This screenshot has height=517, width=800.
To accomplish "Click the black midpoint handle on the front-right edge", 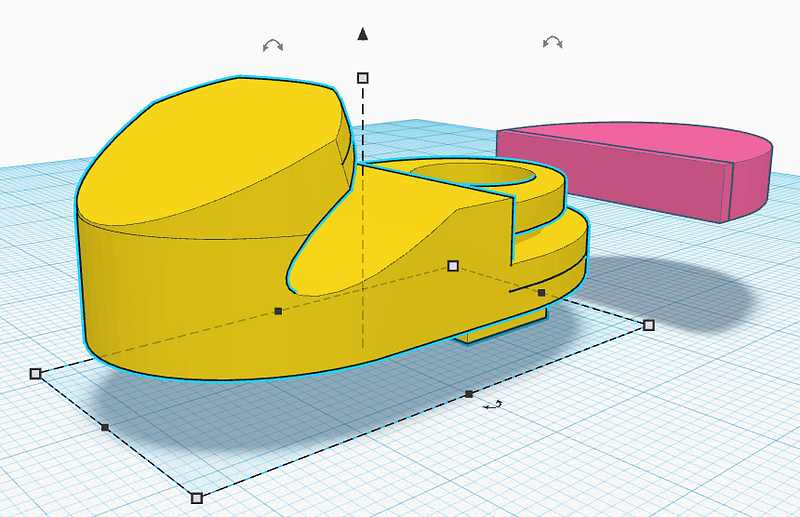I will (x=469, y=394).
